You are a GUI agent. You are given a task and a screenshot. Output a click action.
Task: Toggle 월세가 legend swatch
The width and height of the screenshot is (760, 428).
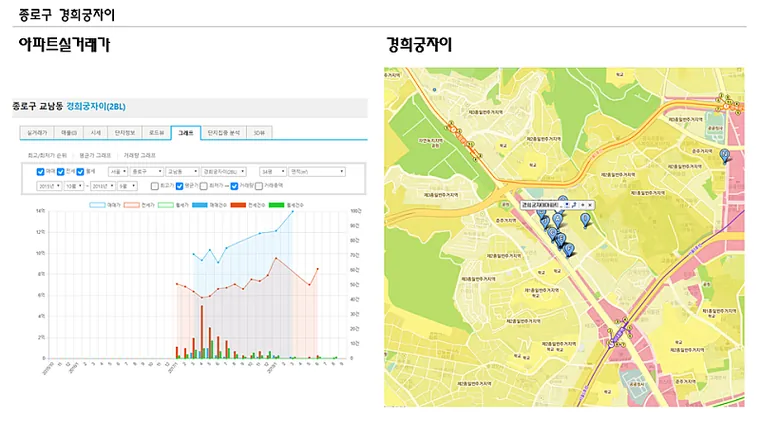pyautogui.click(x=166, y=205)
